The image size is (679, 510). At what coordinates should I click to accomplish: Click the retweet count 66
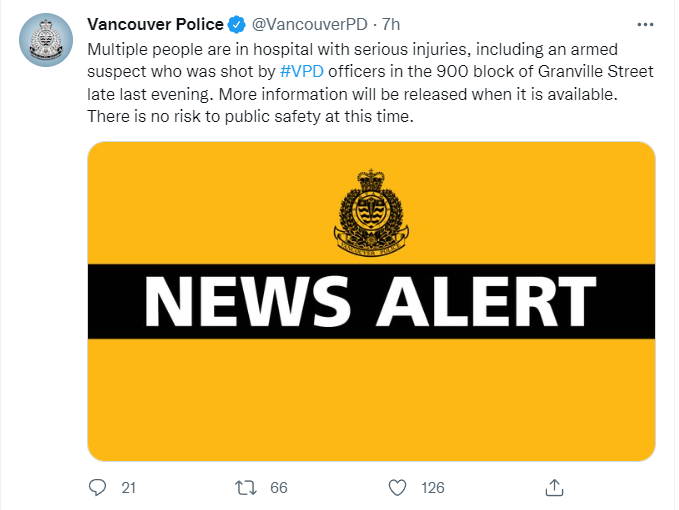[x=279, y=487]
